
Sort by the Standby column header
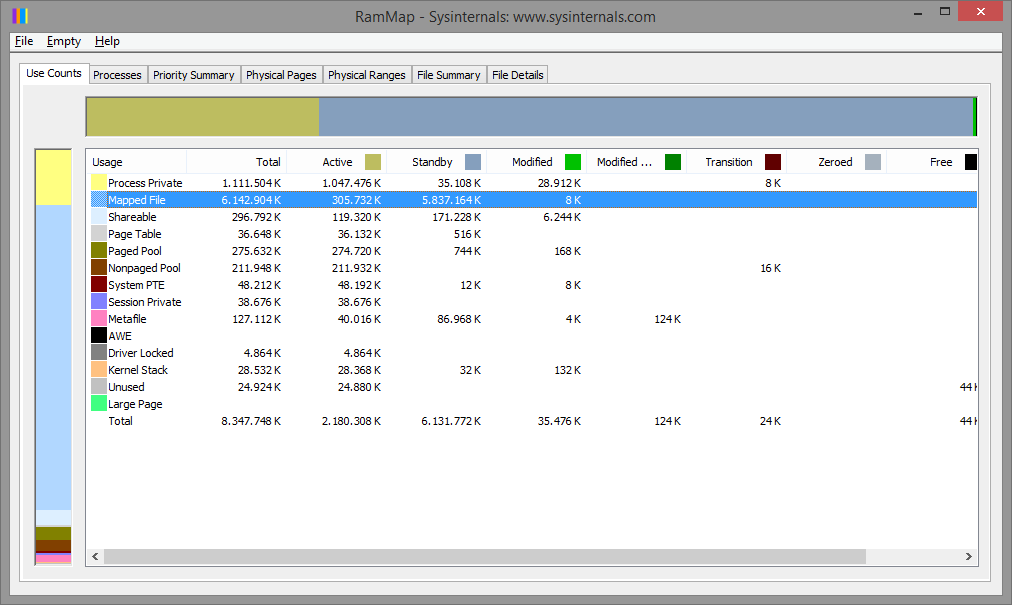click(437, 162)
